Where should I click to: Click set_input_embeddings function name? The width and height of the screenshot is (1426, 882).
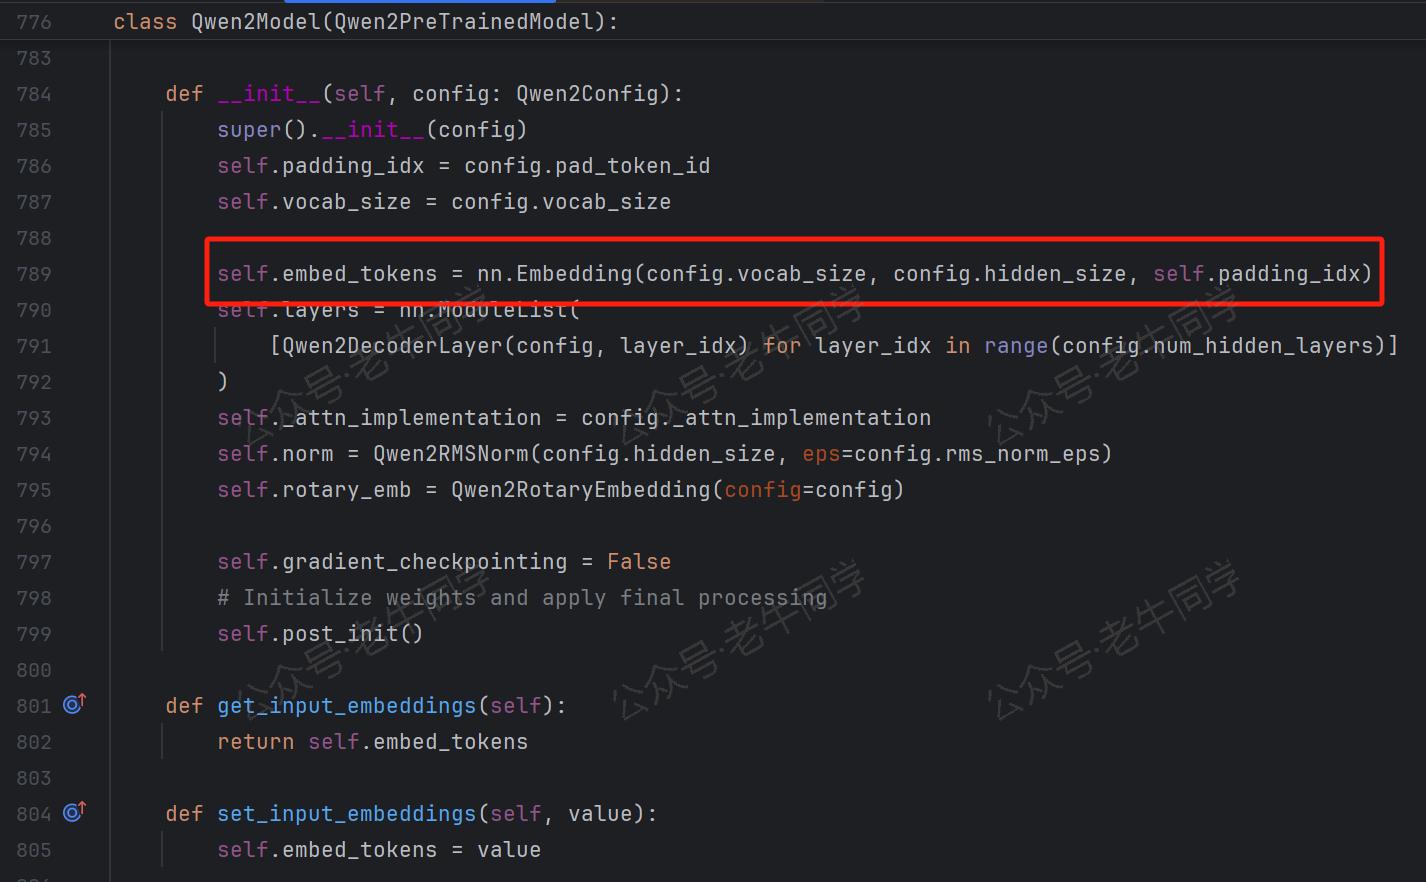click(346, 814)
